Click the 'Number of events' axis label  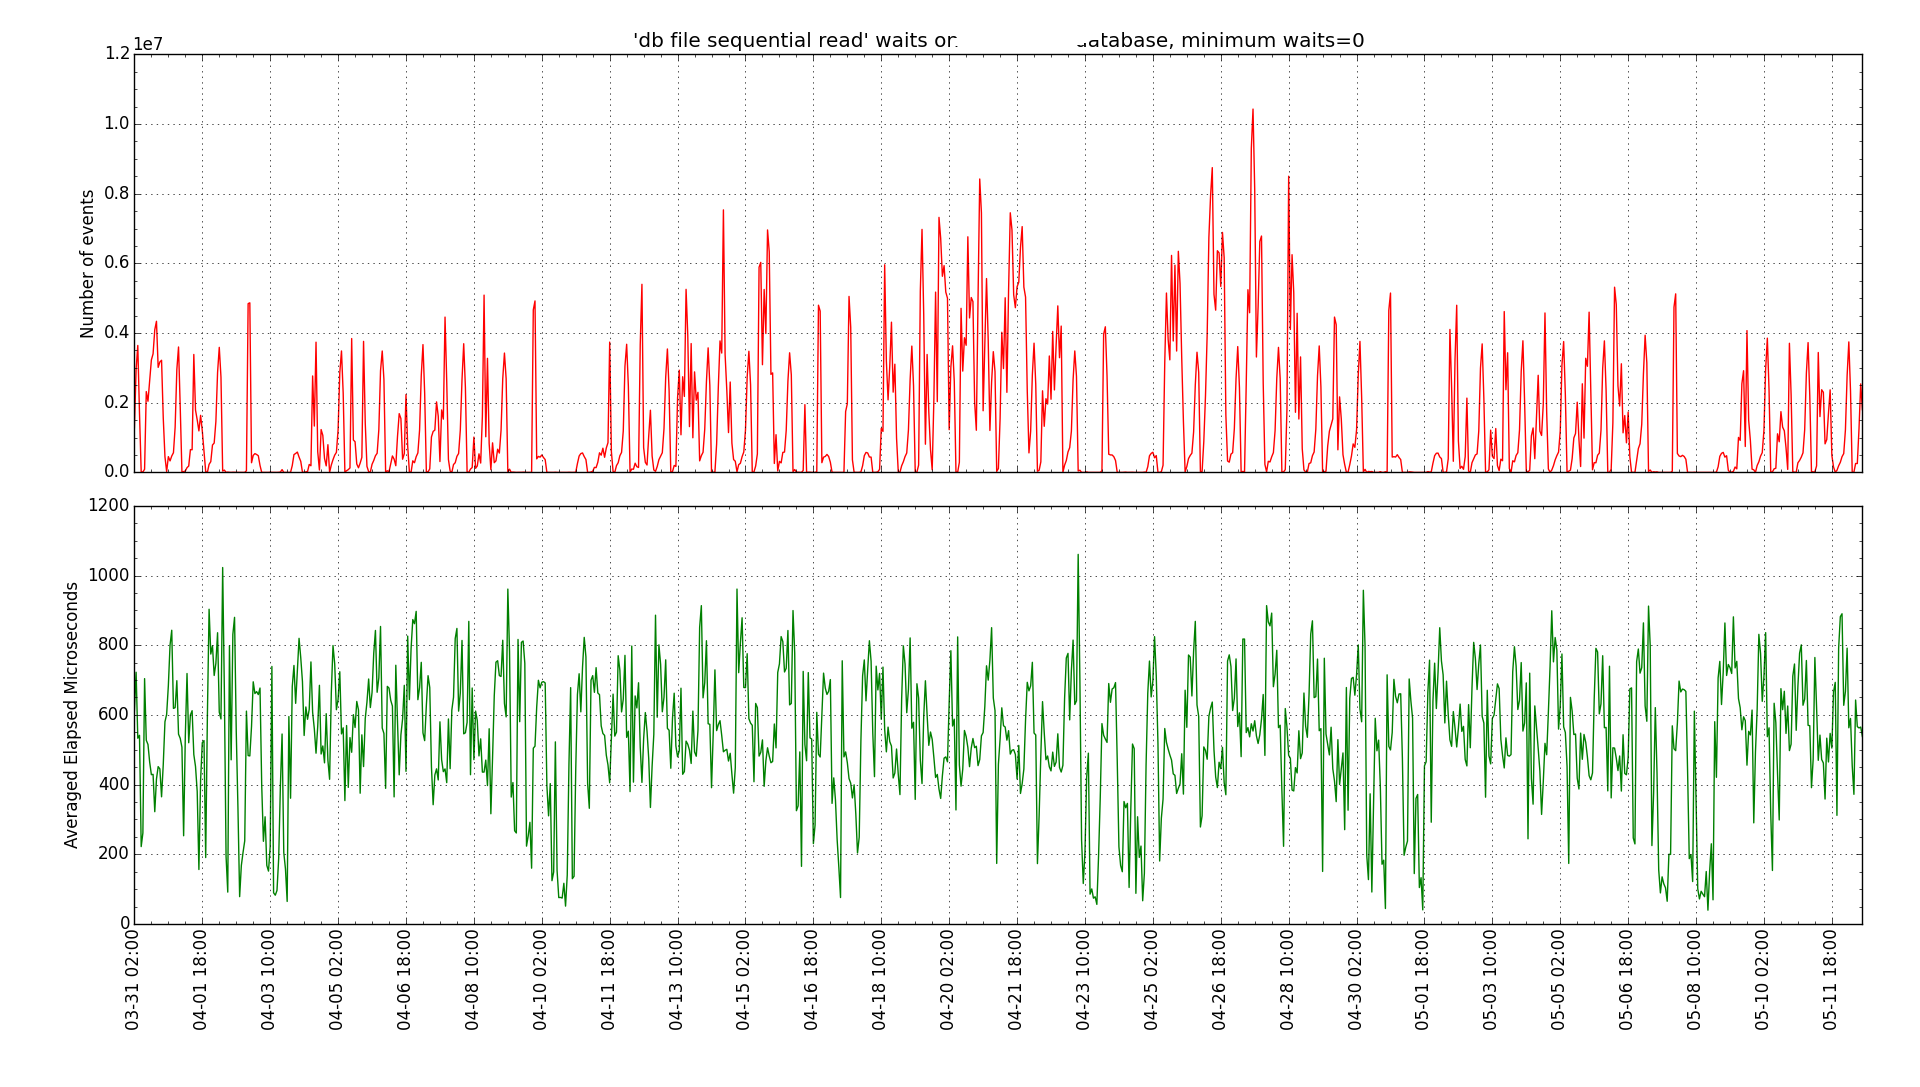click(88, 264)
